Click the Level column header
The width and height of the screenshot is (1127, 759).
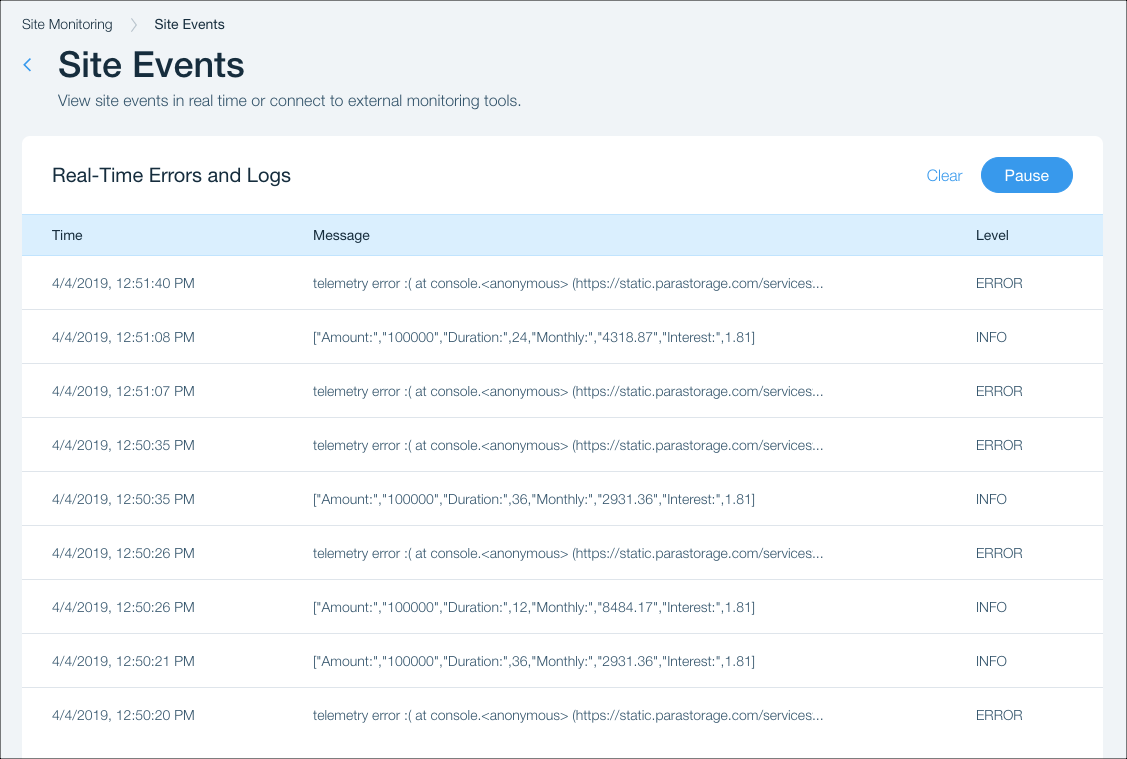click(x=992, y=235)
